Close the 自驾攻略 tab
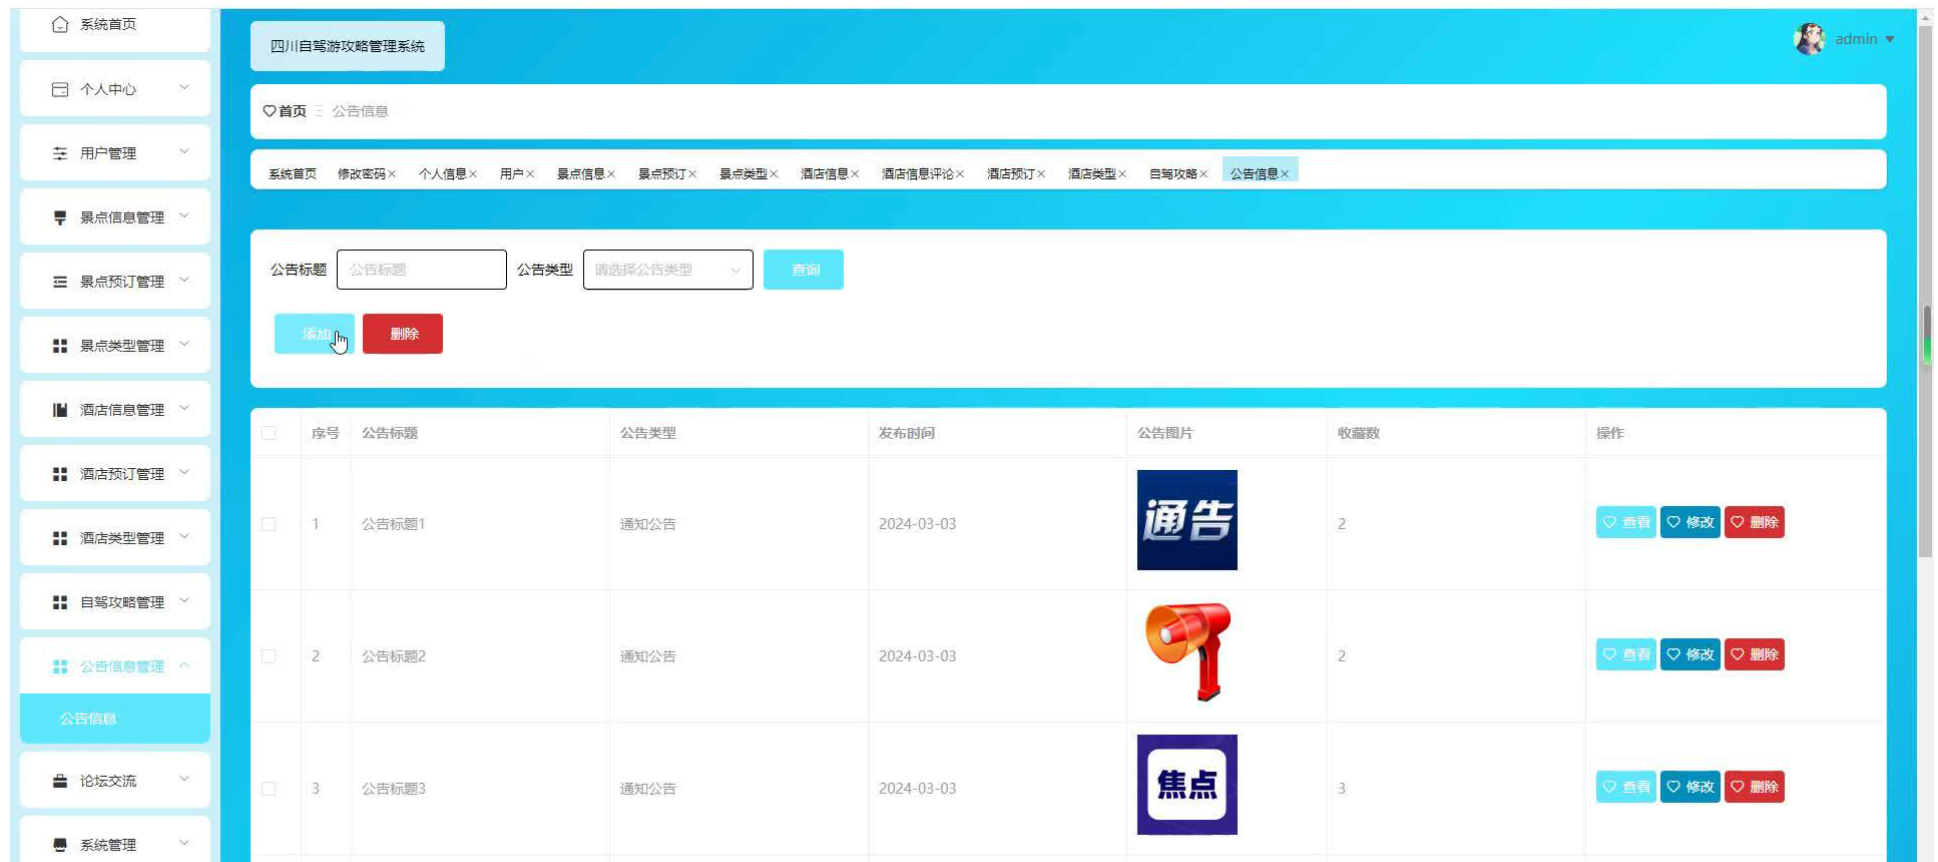This screenshot has height=862, width=1938. pos(1203,174)
